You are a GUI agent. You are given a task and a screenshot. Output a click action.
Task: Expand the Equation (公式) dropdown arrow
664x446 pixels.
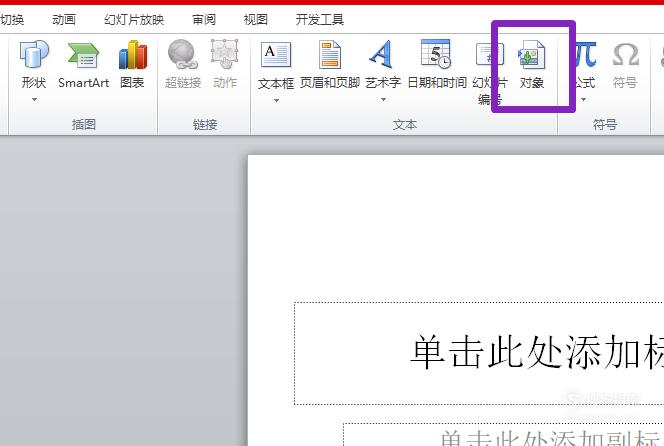pyautogui.click(x=584, y=100)
